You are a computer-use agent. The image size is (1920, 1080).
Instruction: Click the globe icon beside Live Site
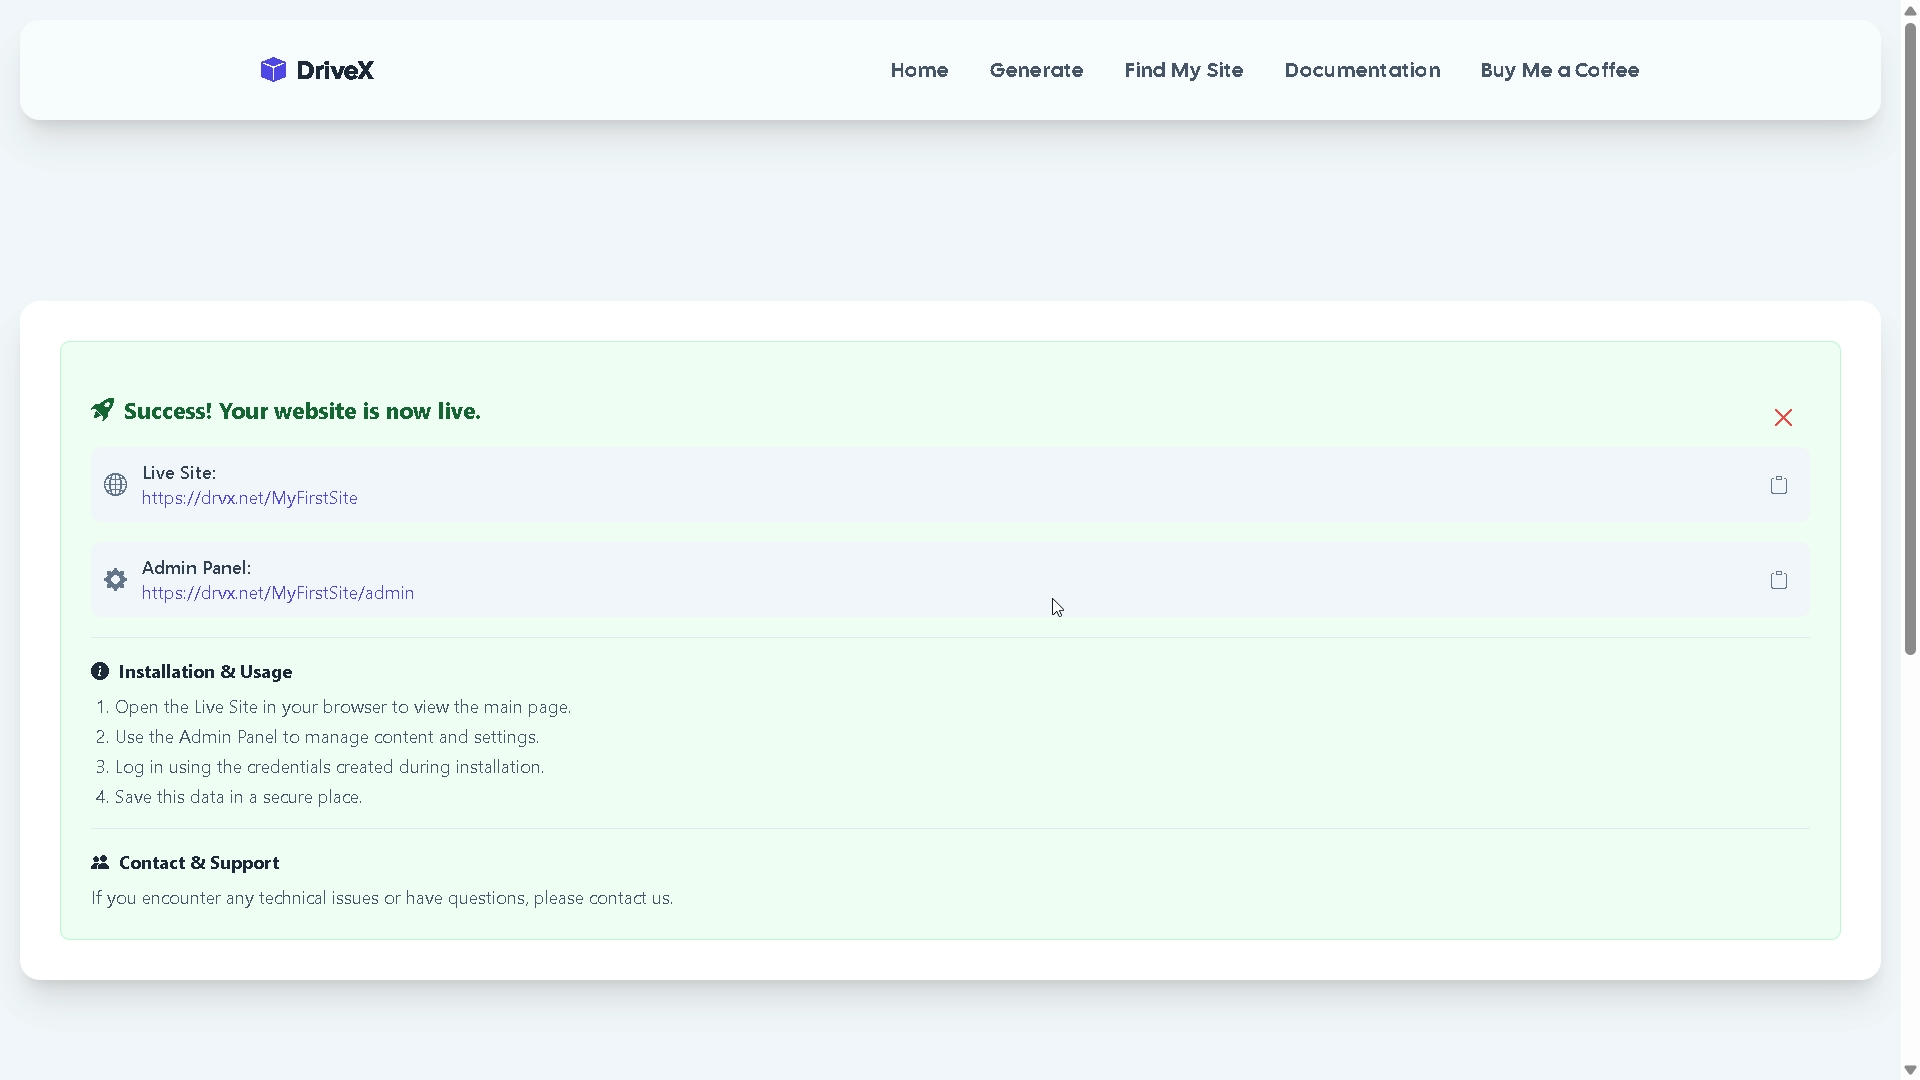(x=116, y=485)
